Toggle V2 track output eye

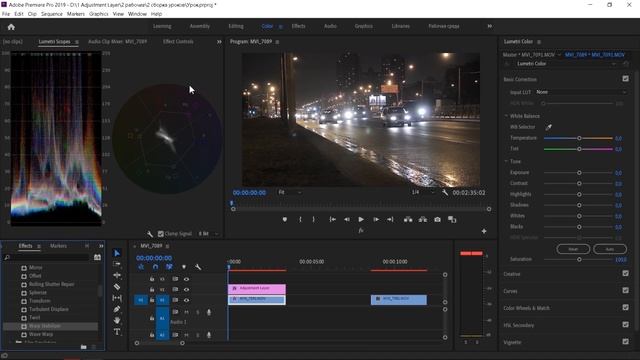point(187,289)
